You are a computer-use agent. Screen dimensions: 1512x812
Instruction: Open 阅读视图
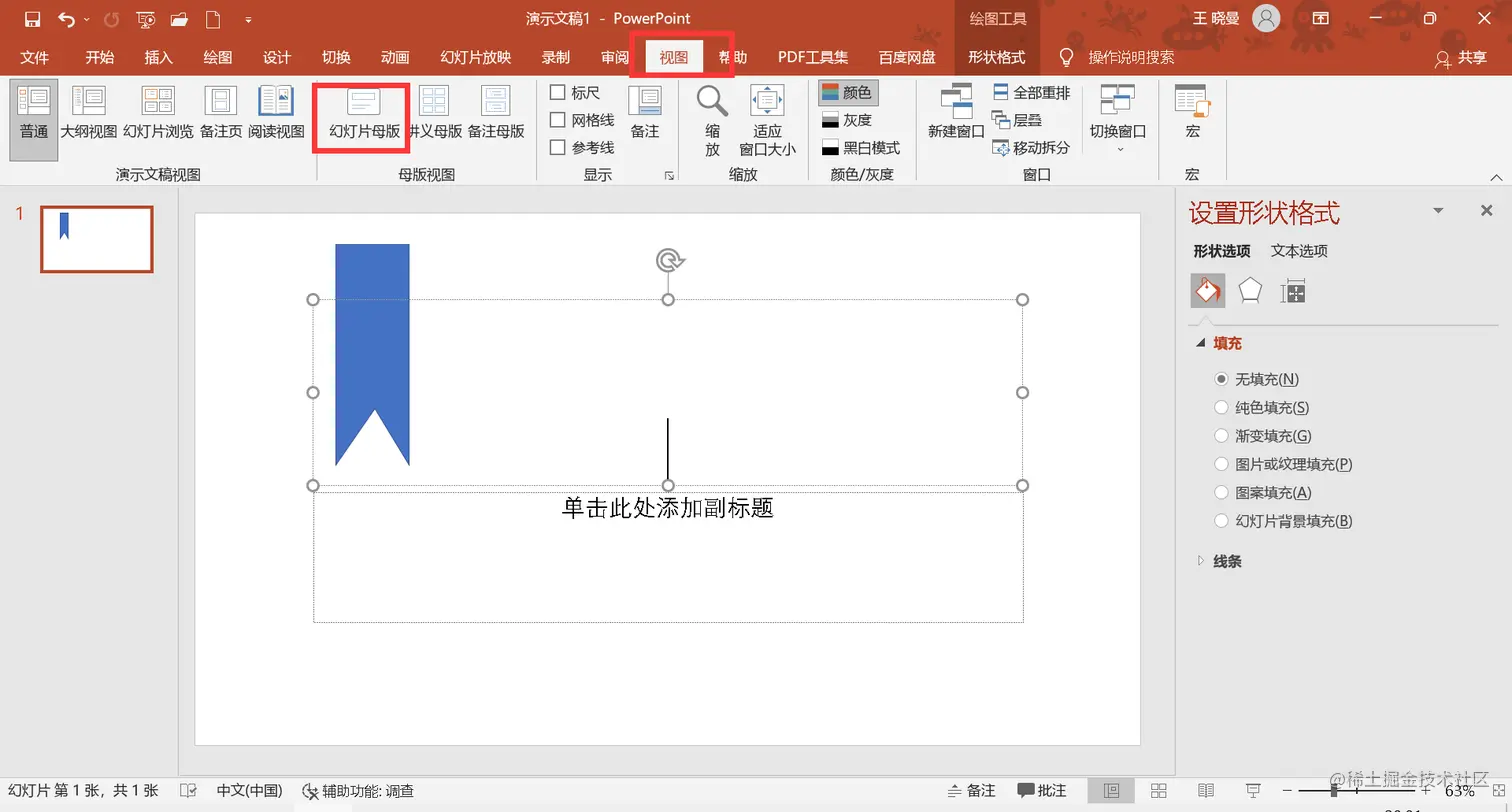pyautogui.click(x=276, y=113)
